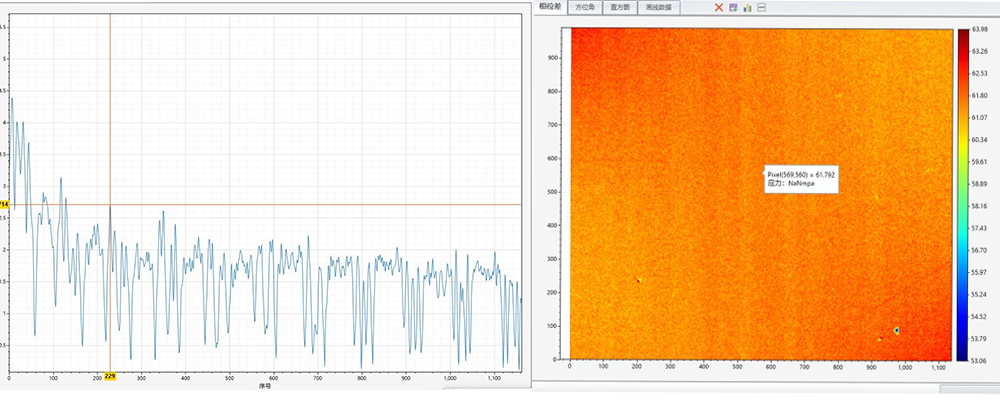1000x400 pixels.
Task: Open the 方位角 tab
Action: coord(585,8)
